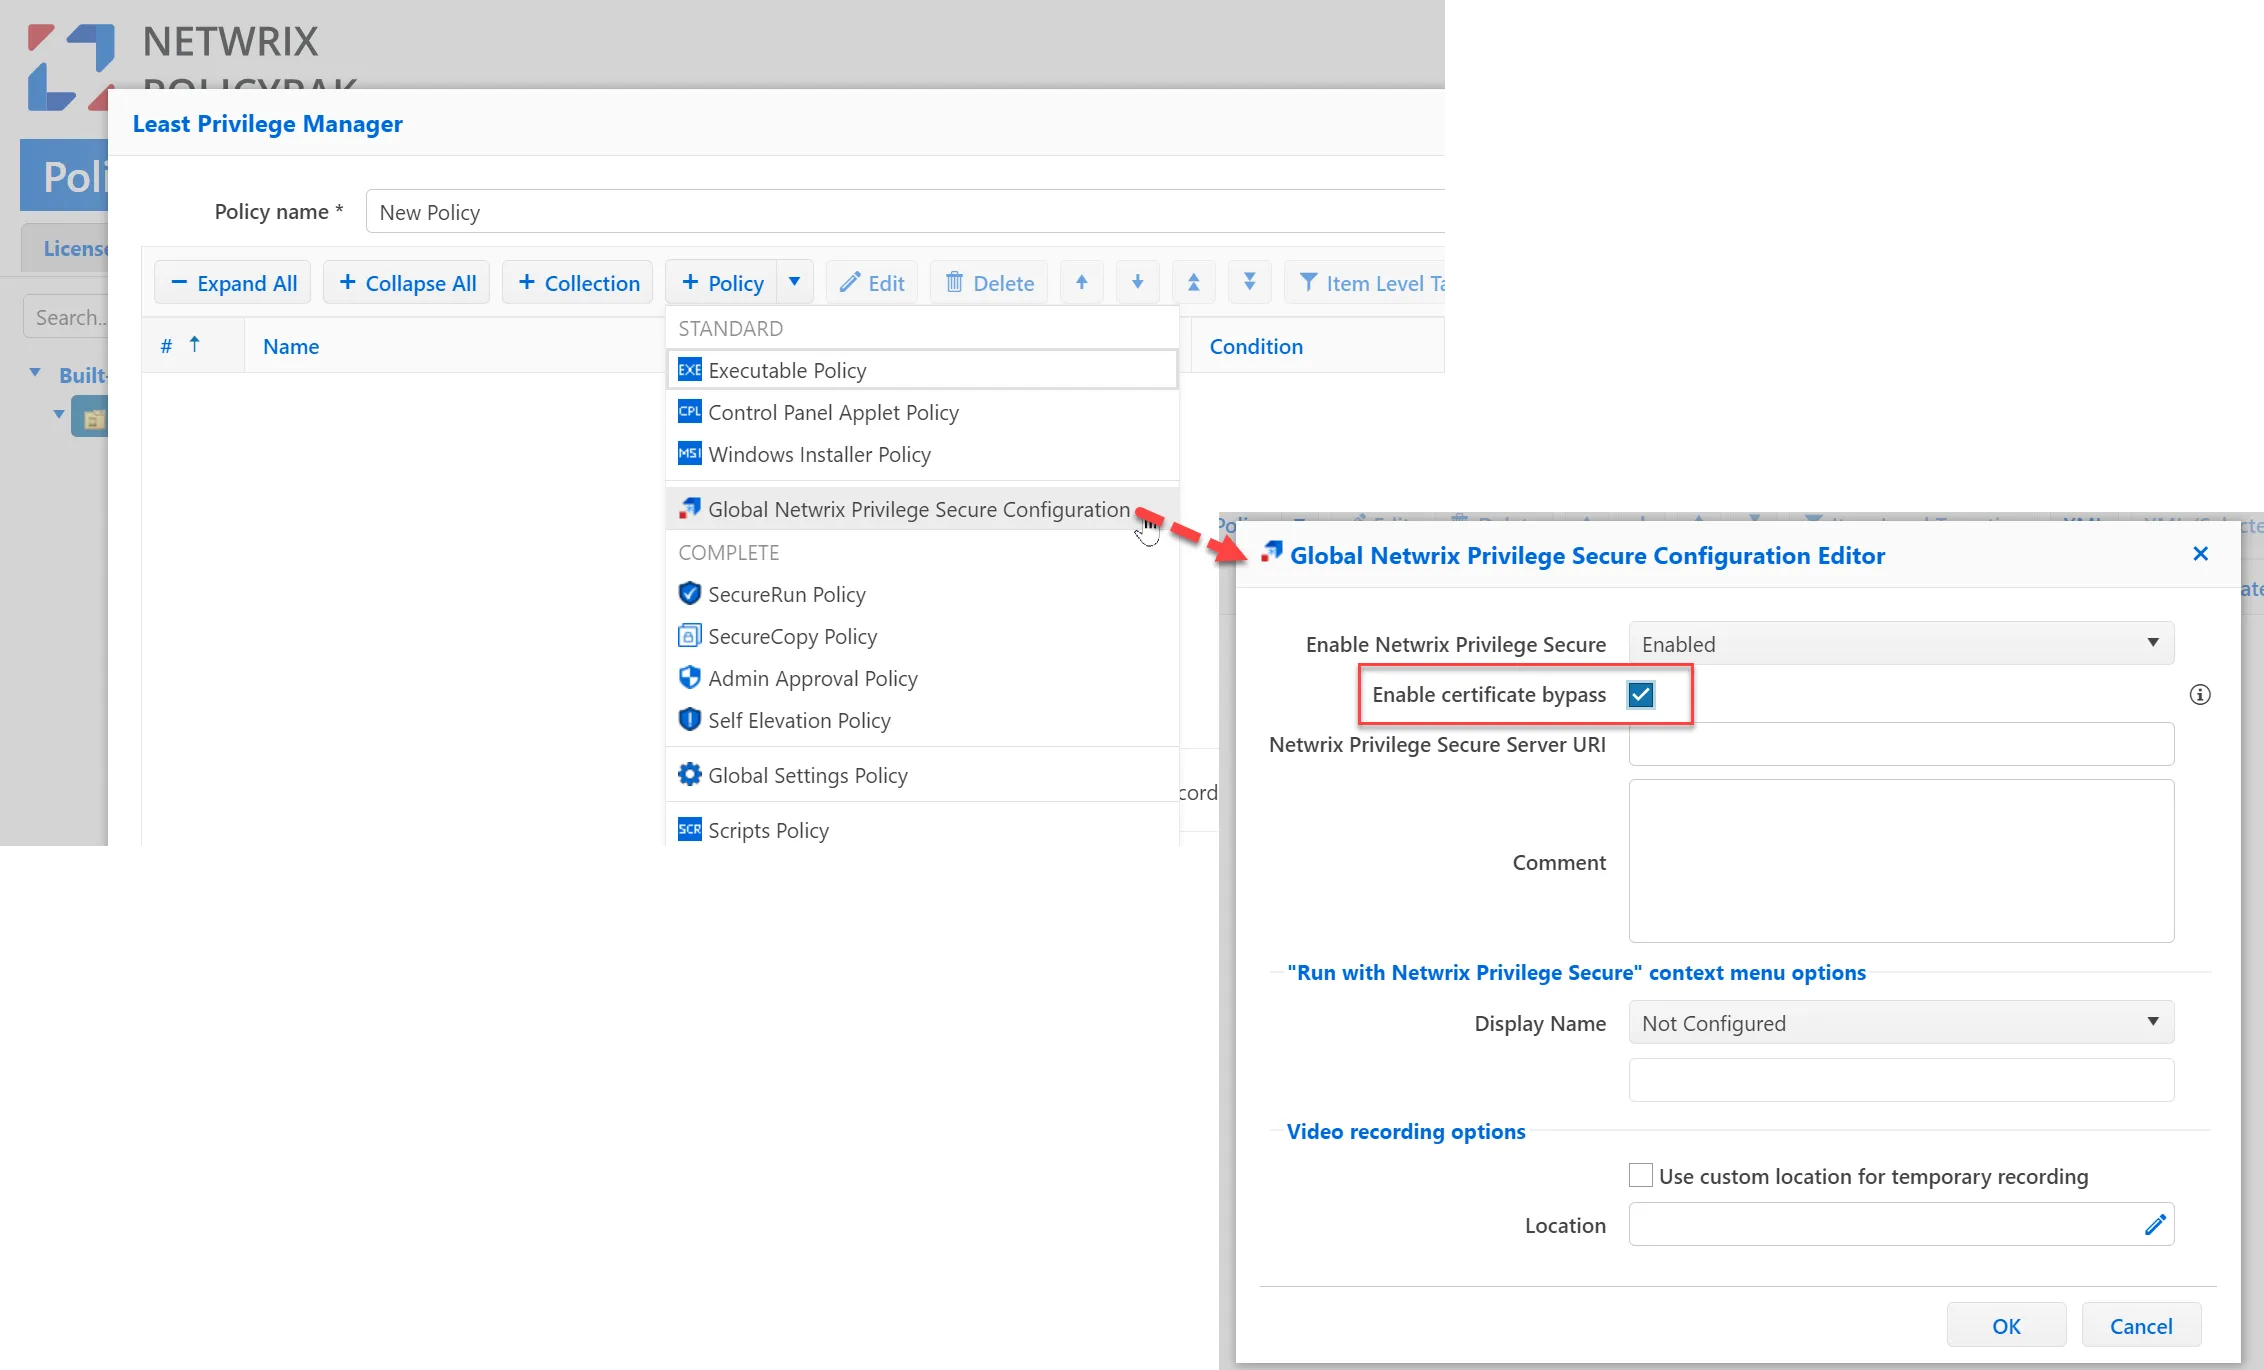Check Use custom location for temporary recording
Viewport: 2264px width, 1370px height.
(x=1640, y=1176)
